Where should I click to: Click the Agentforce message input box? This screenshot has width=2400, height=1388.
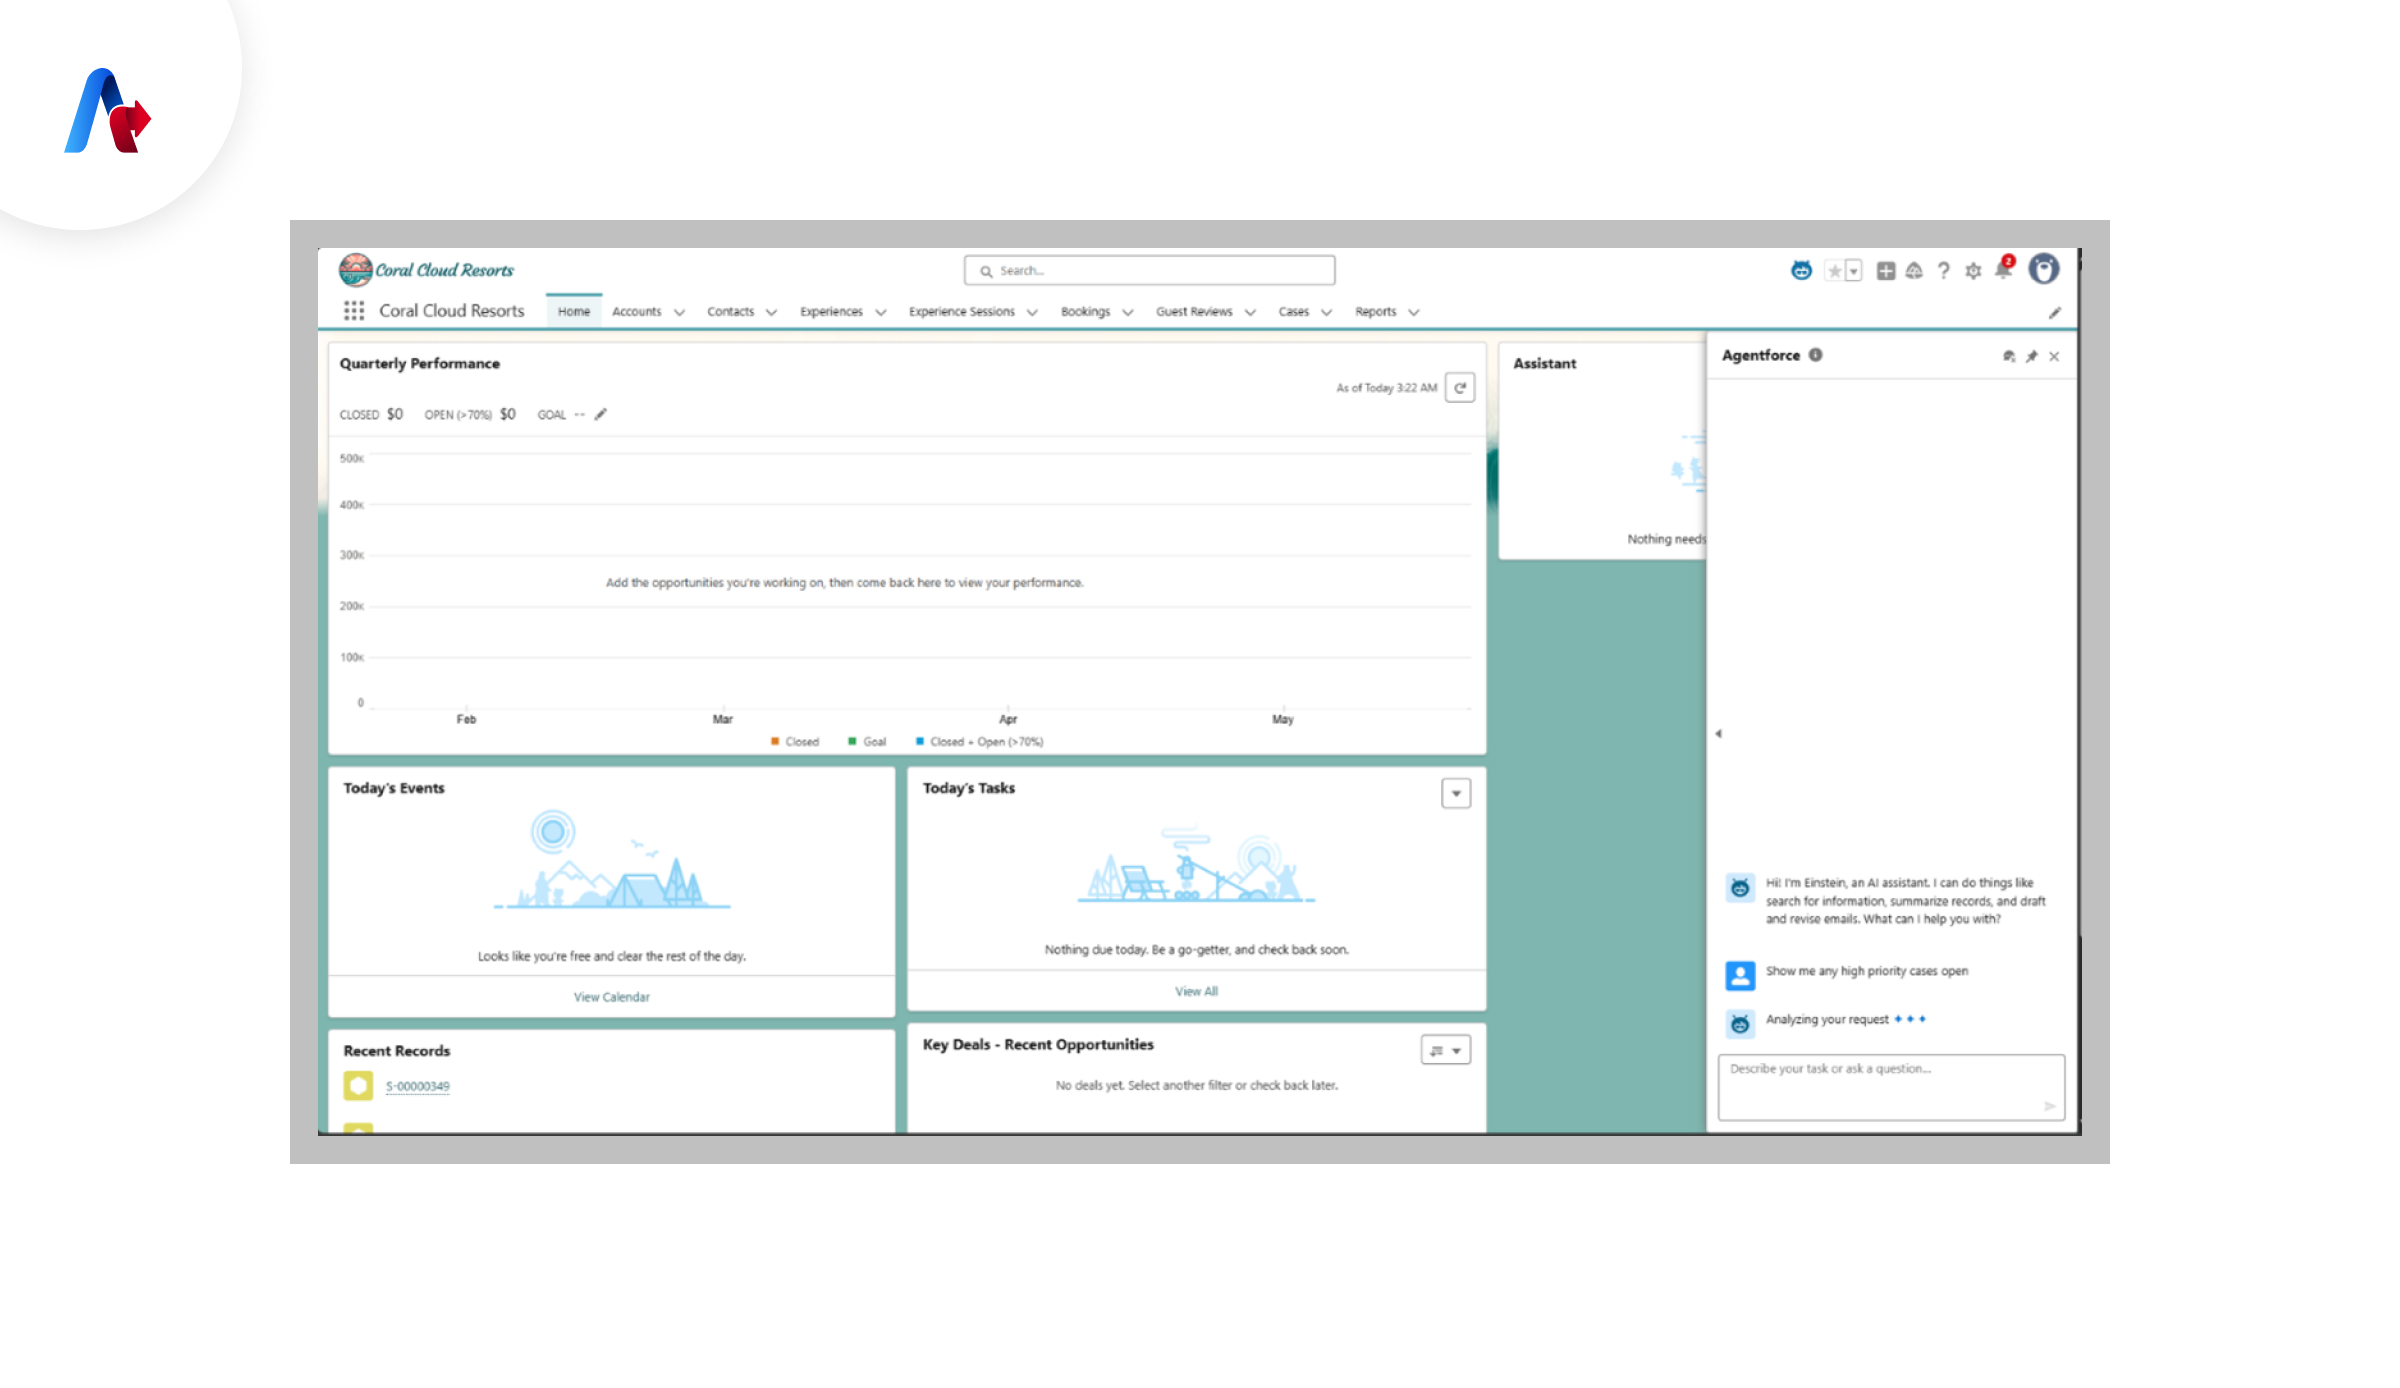pos(1891,1087)
